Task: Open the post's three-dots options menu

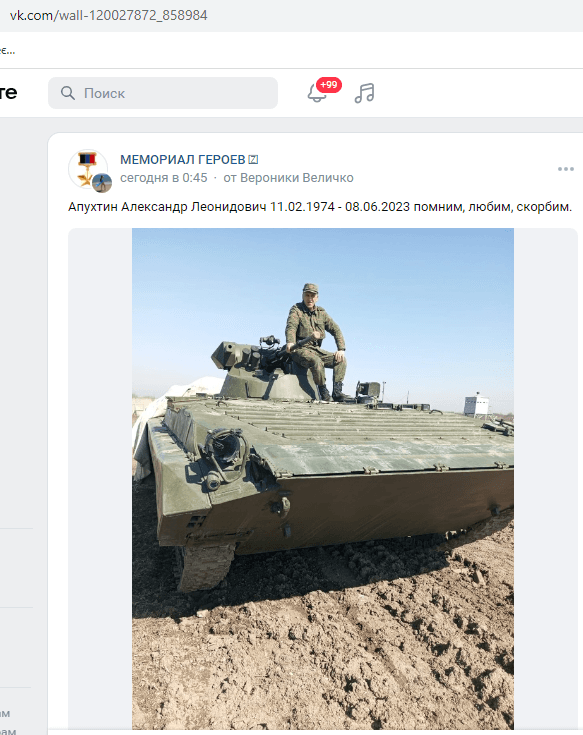Action: (x=566, y=169)
